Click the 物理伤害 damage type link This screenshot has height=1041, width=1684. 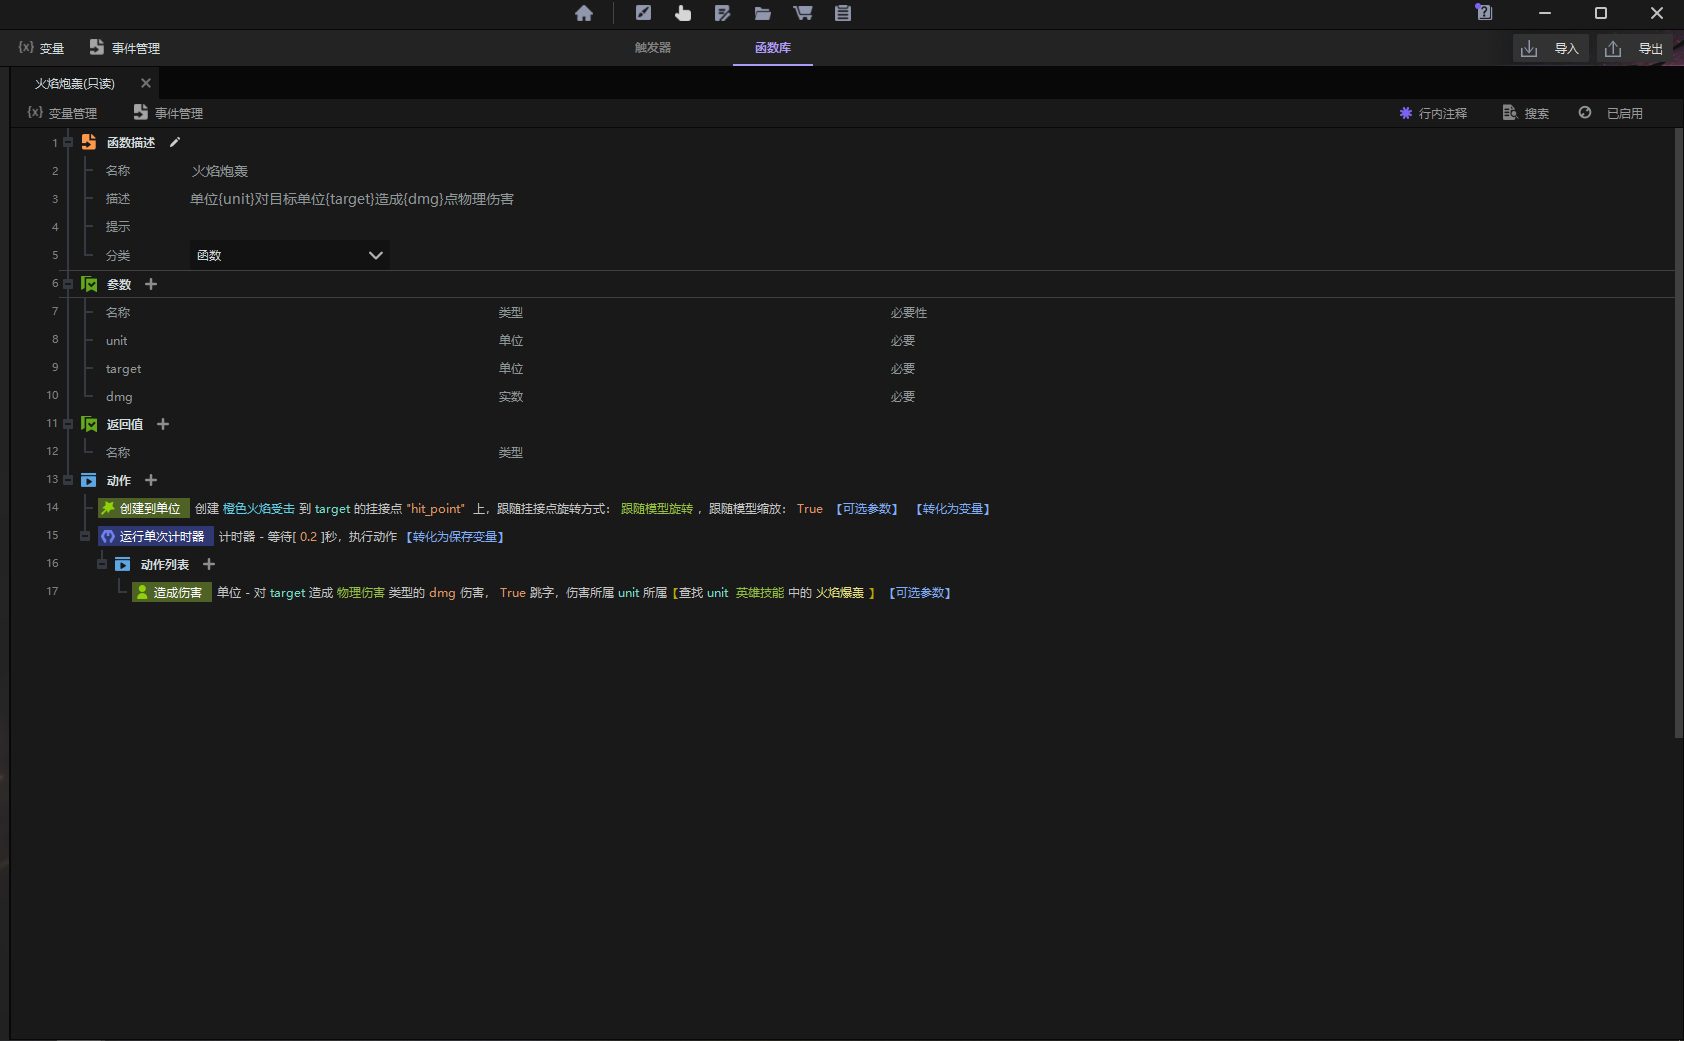(x=361, y=593)
